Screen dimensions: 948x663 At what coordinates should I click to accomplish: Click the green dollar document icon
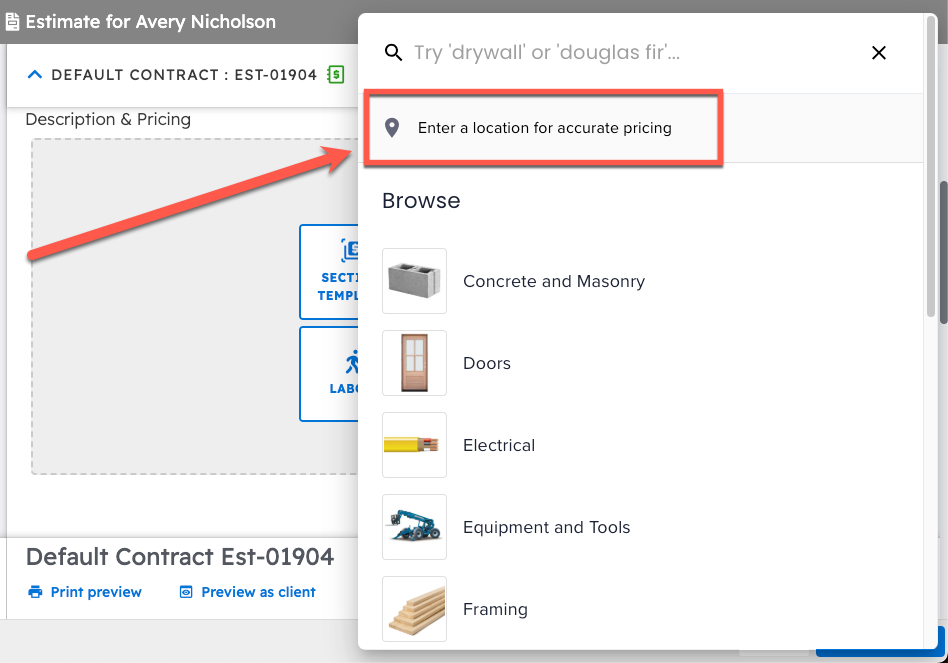(336, 74)
